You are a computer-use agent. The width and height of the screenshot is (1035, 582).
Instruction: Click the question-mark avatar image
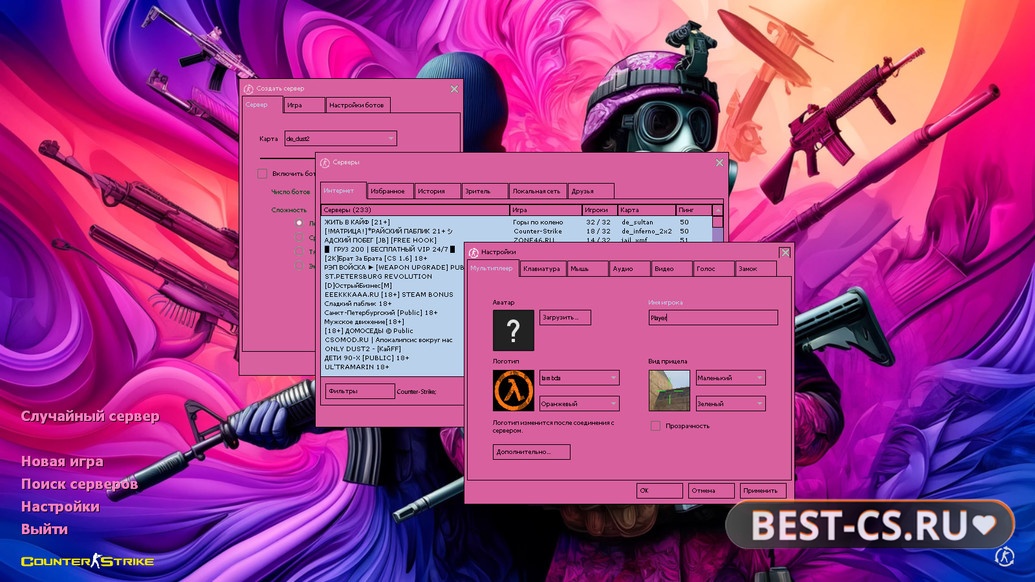pyautogui.click(x=513, y=330)
